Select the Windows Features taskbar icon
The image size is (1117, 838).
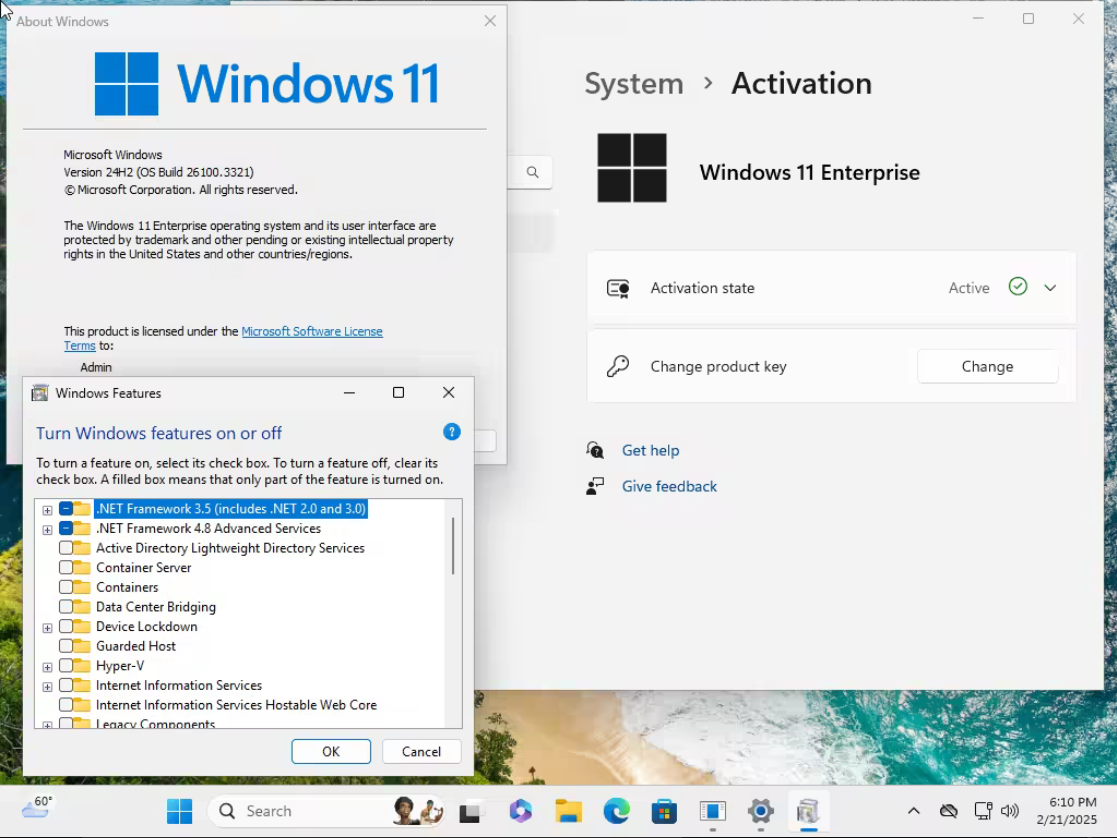pos(808,811)
